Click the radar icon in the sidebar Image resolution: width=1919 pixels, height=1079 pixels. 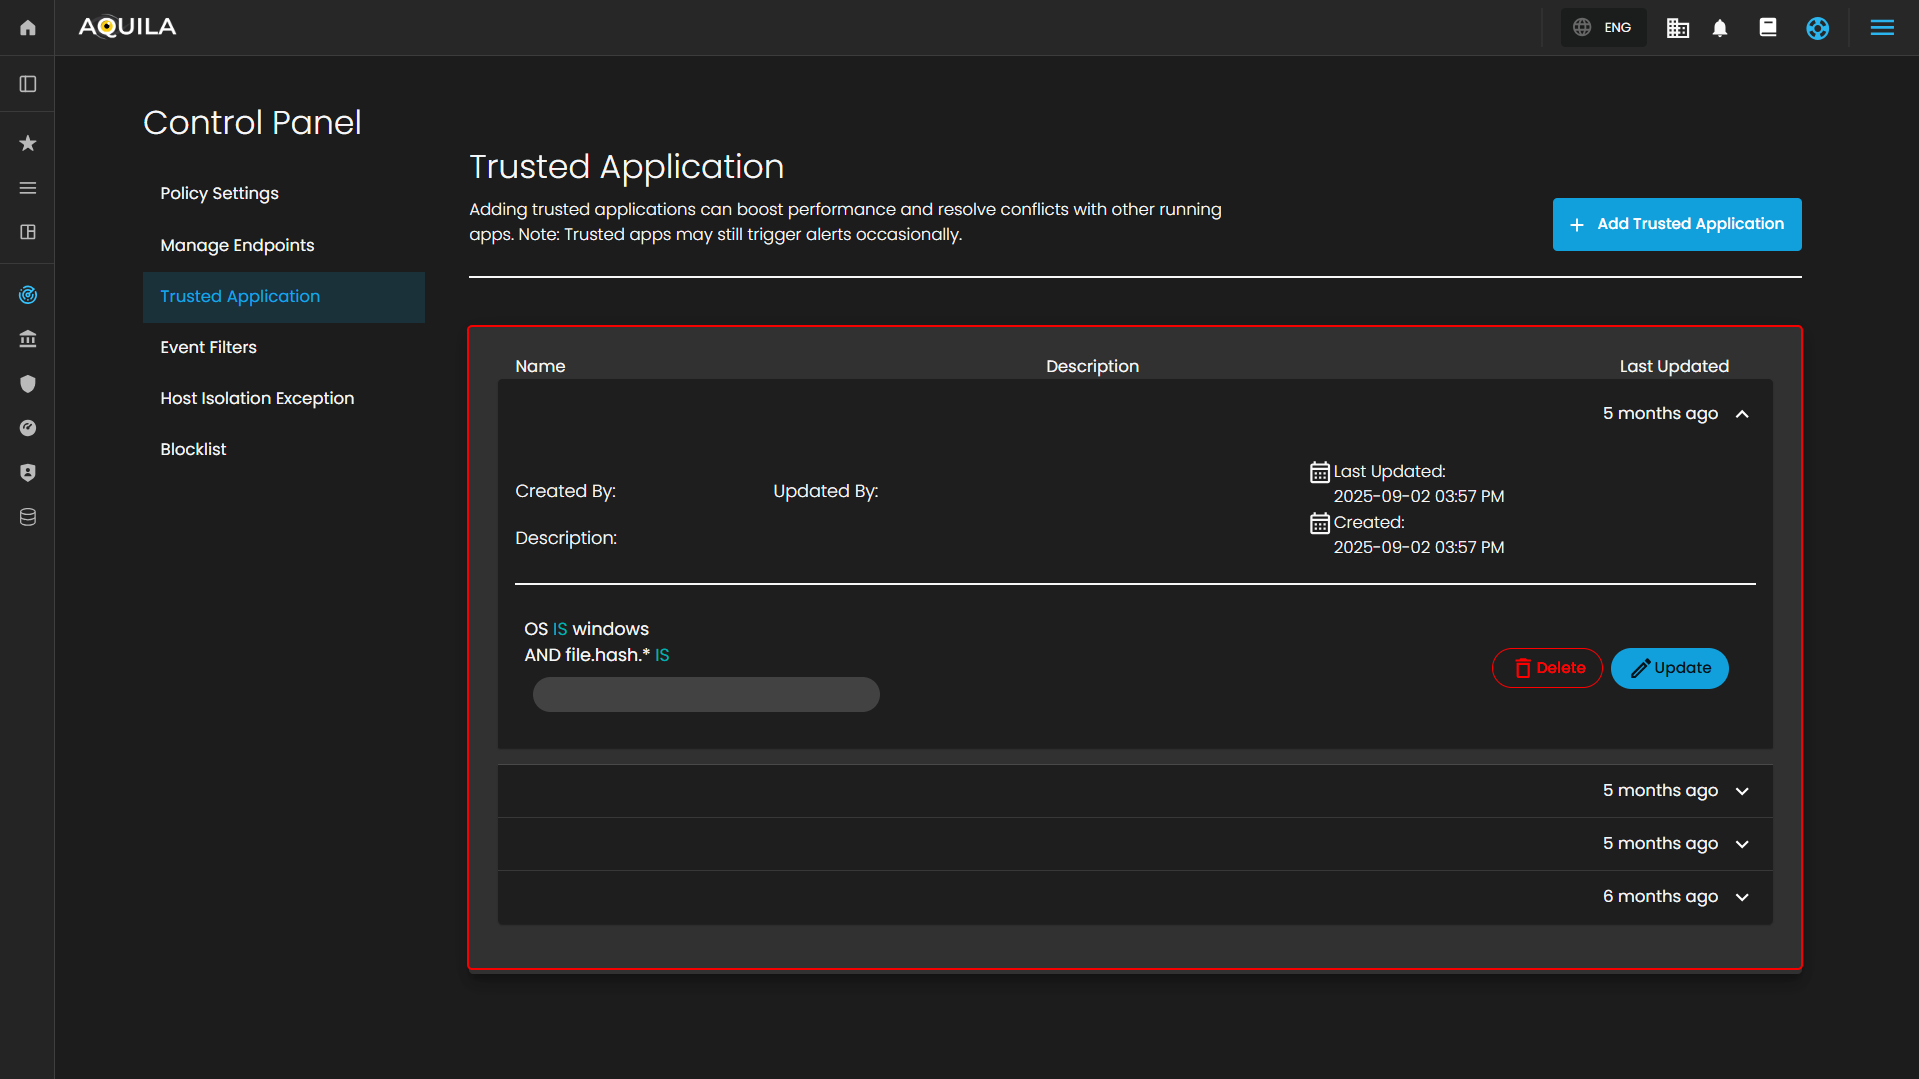(28, 295)
